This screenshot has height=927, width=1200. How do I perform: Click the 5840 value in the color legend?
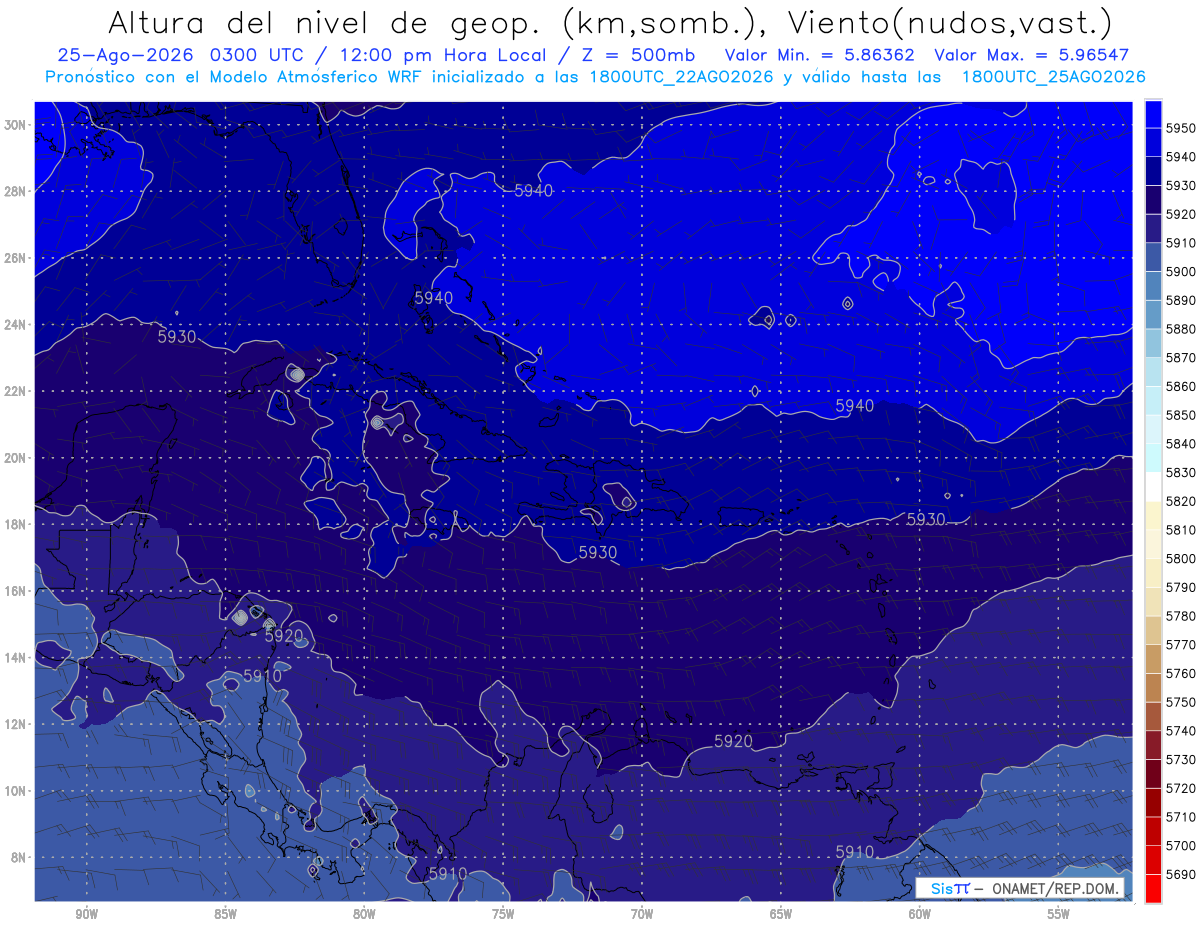pos(1181,443)
